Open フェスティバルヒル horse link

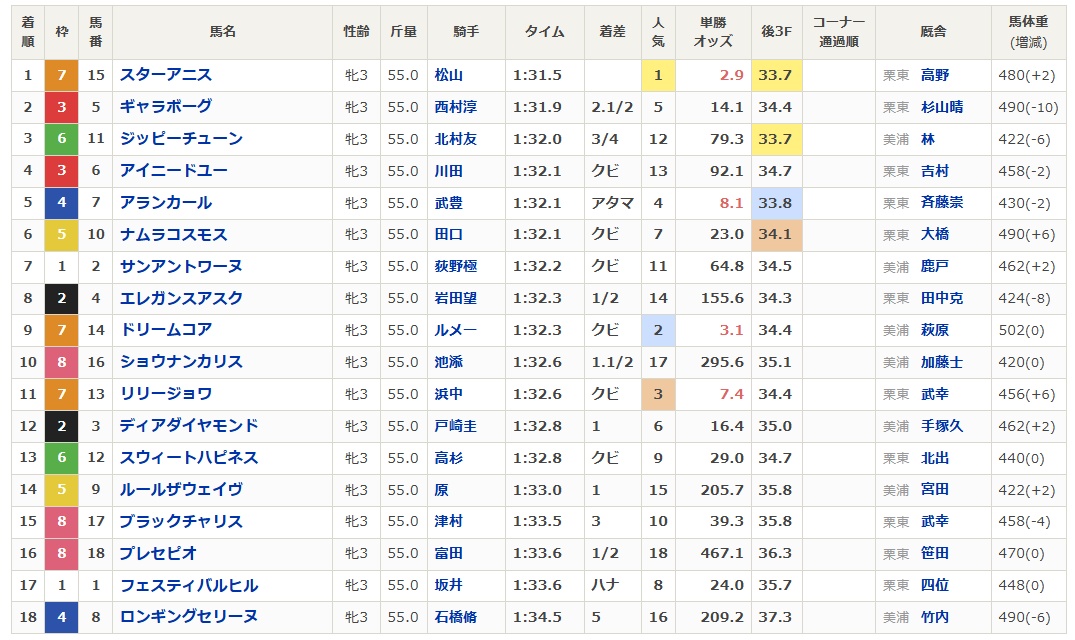[188, 585]
